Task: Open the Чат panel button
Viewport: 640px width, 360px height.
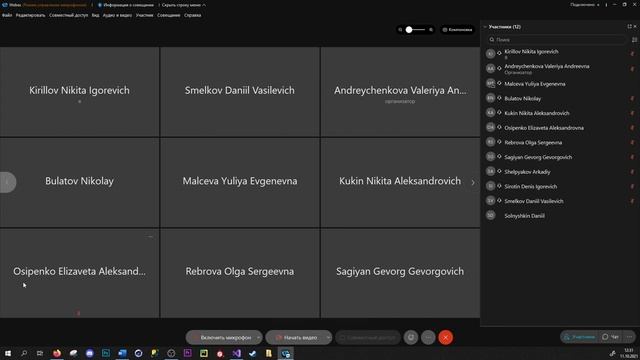Action: pyautogui.click(x=611, y=337)
